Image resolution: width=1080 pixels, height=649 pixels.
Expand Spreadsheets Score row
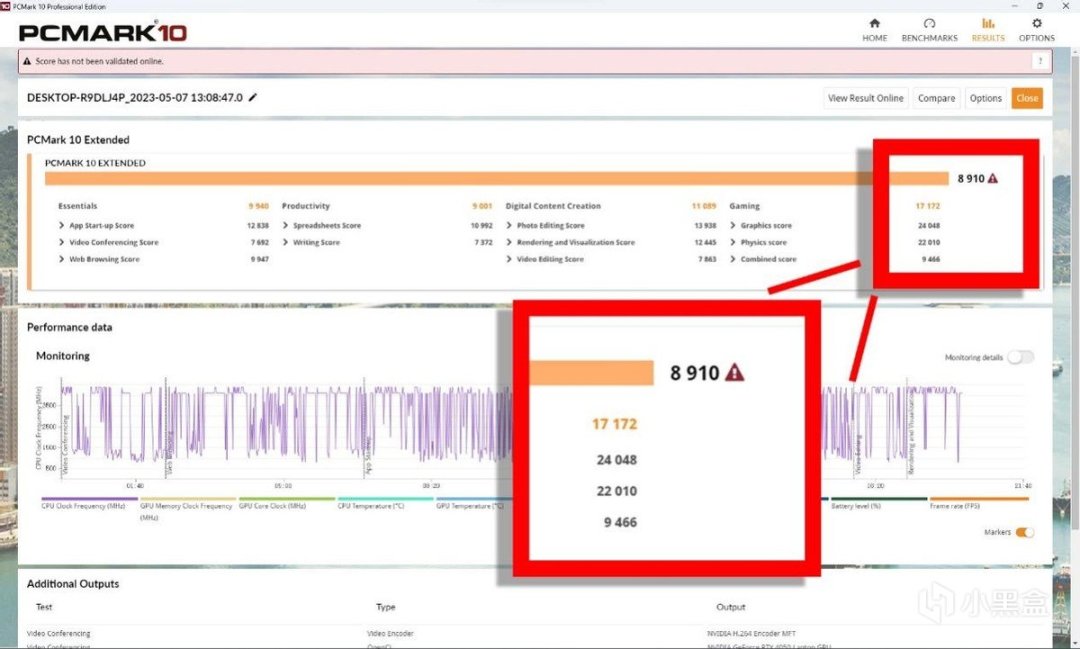tap(322, 225)
